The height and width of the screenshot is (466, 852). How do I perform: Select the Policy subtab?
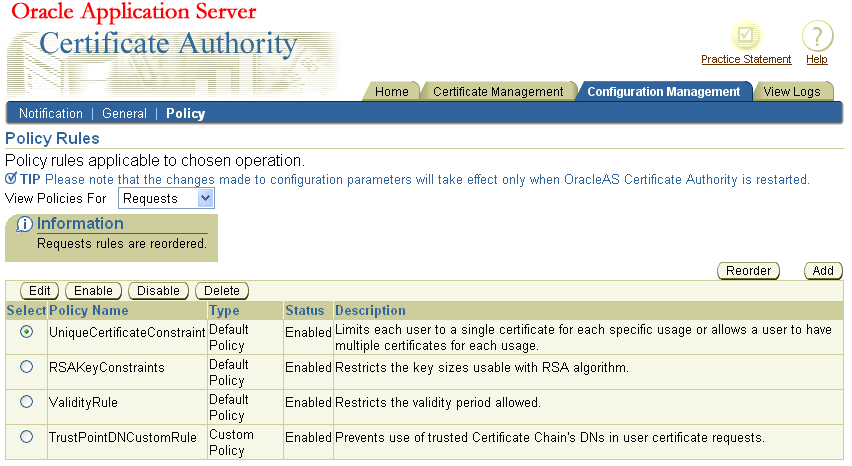(x=186, y=114)
